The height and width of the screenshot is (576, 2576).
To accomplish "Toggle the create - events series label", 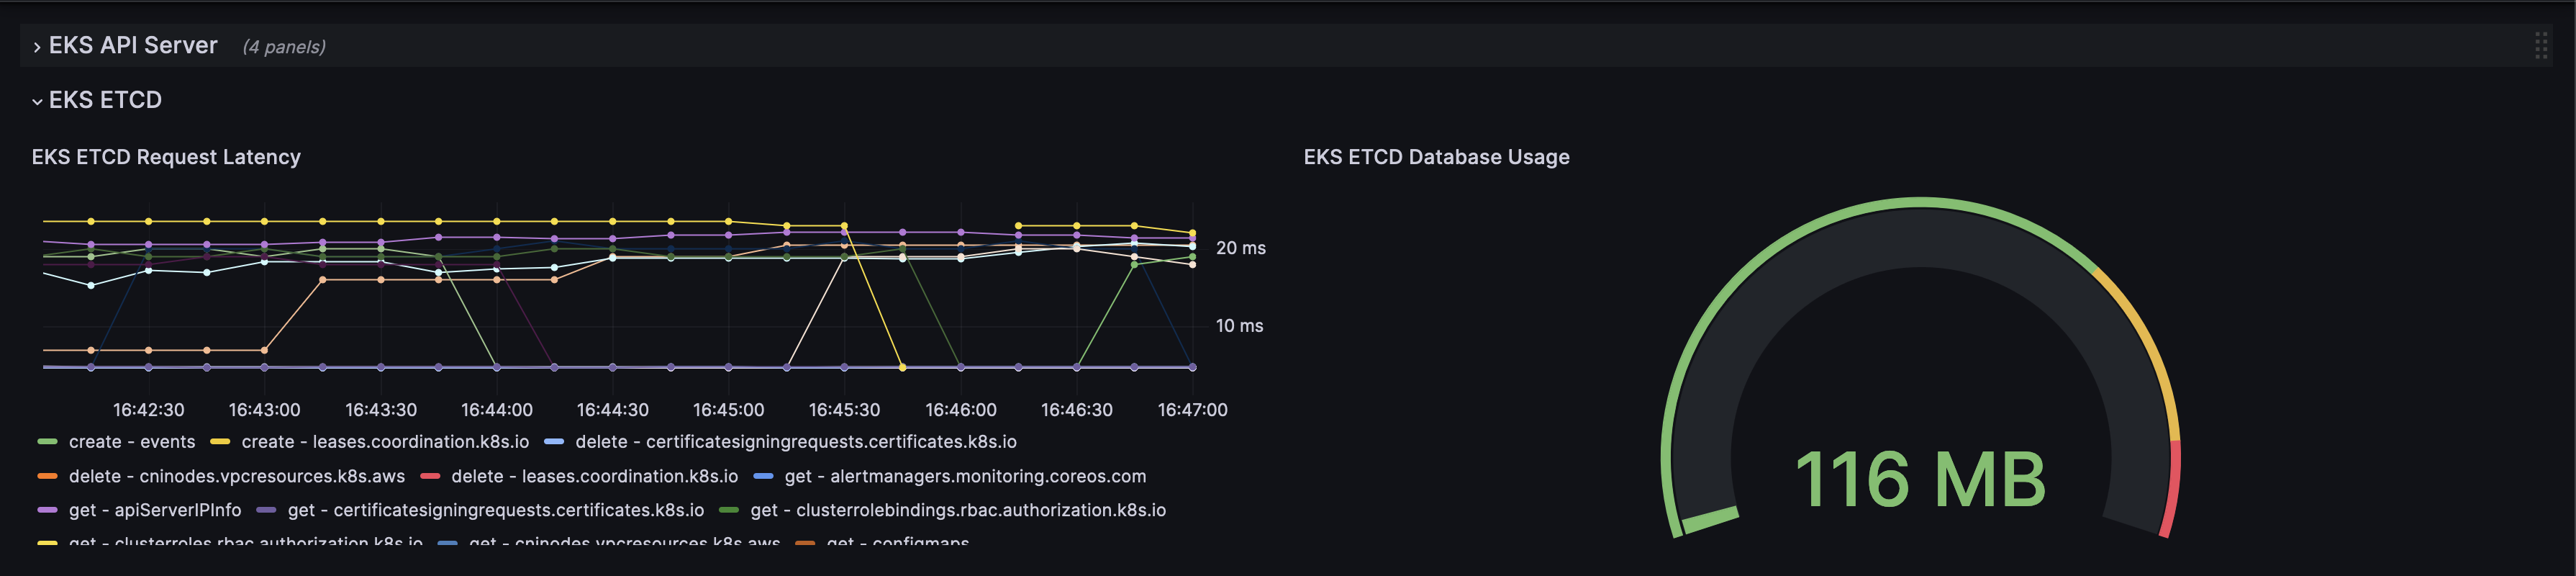I will pos(132,442).
